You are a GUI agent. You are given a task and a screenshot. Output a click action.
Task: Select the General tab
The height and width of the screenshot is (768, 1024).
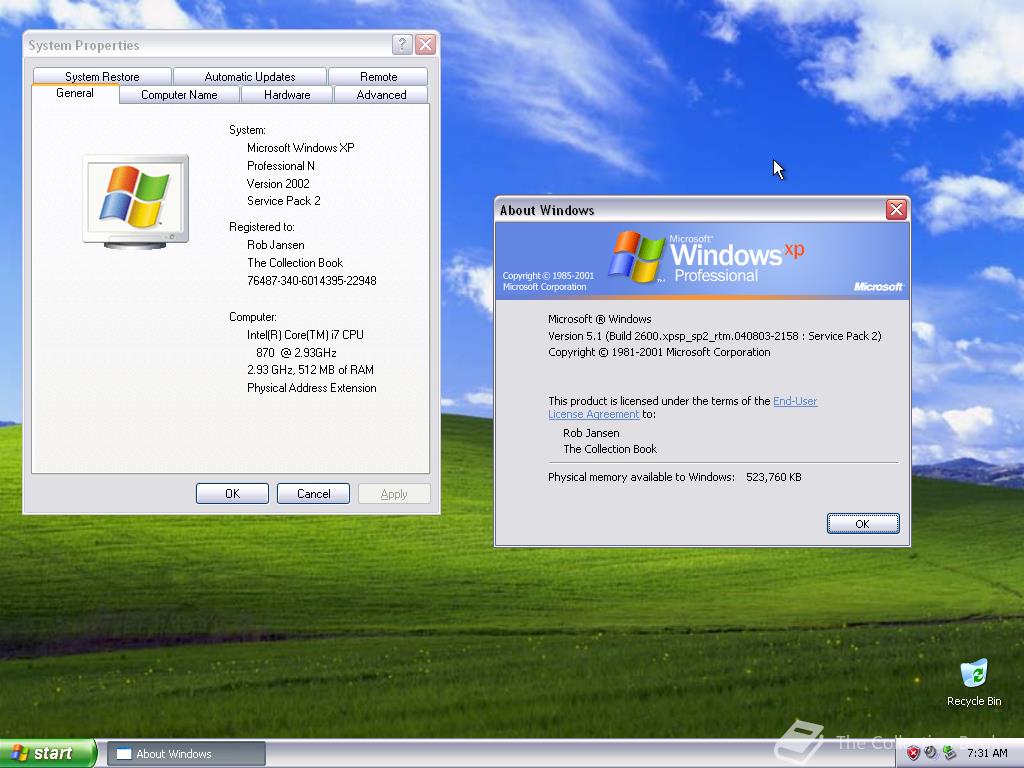click(75, 93)
